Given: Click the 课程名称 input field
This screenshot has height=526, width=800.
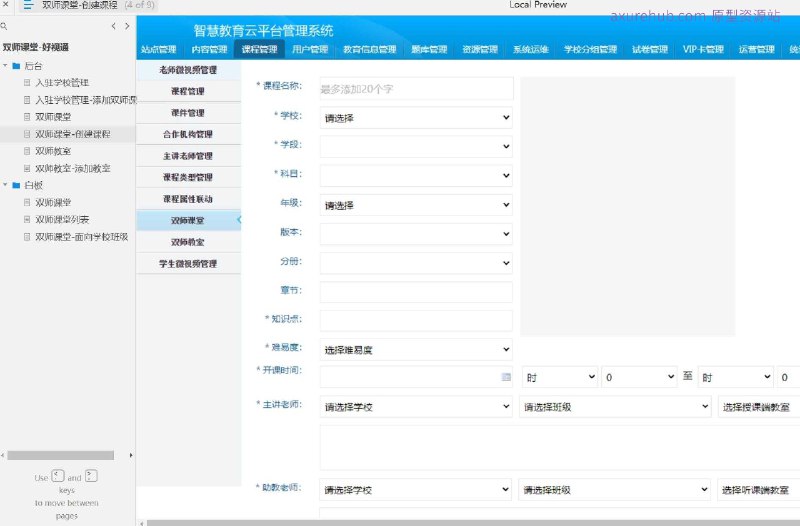Looking at the screenshot, I should pyautogui.click(x=416, y=89).
